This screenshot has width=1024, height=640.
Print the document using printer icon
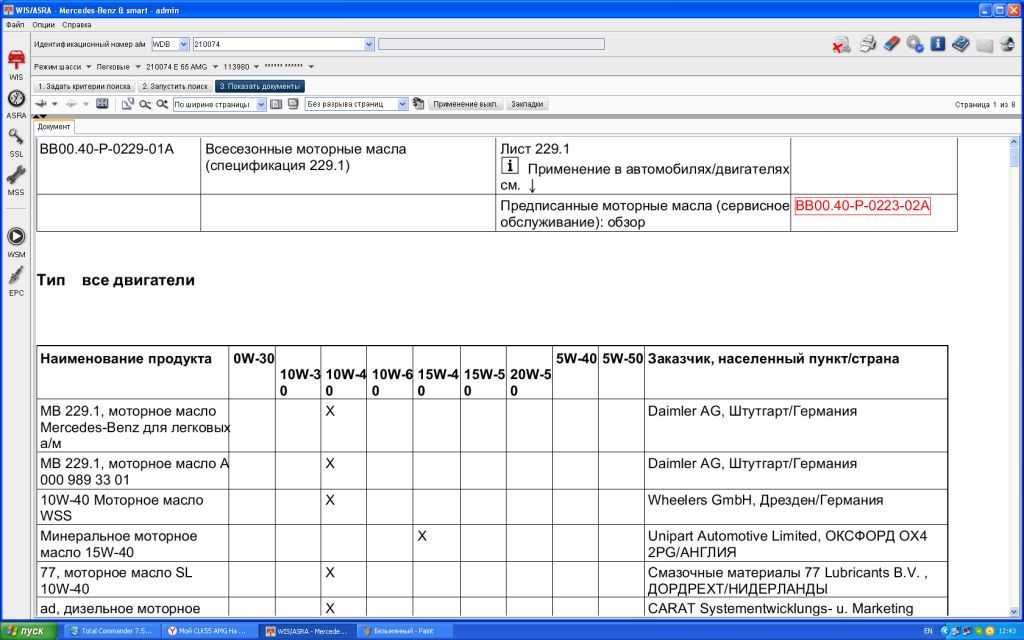coord(867,44)
